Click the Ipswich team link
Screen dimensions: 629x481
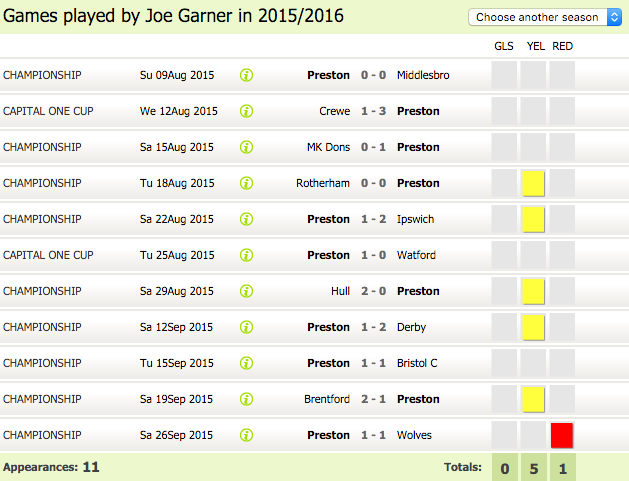[x=416, y=219]
